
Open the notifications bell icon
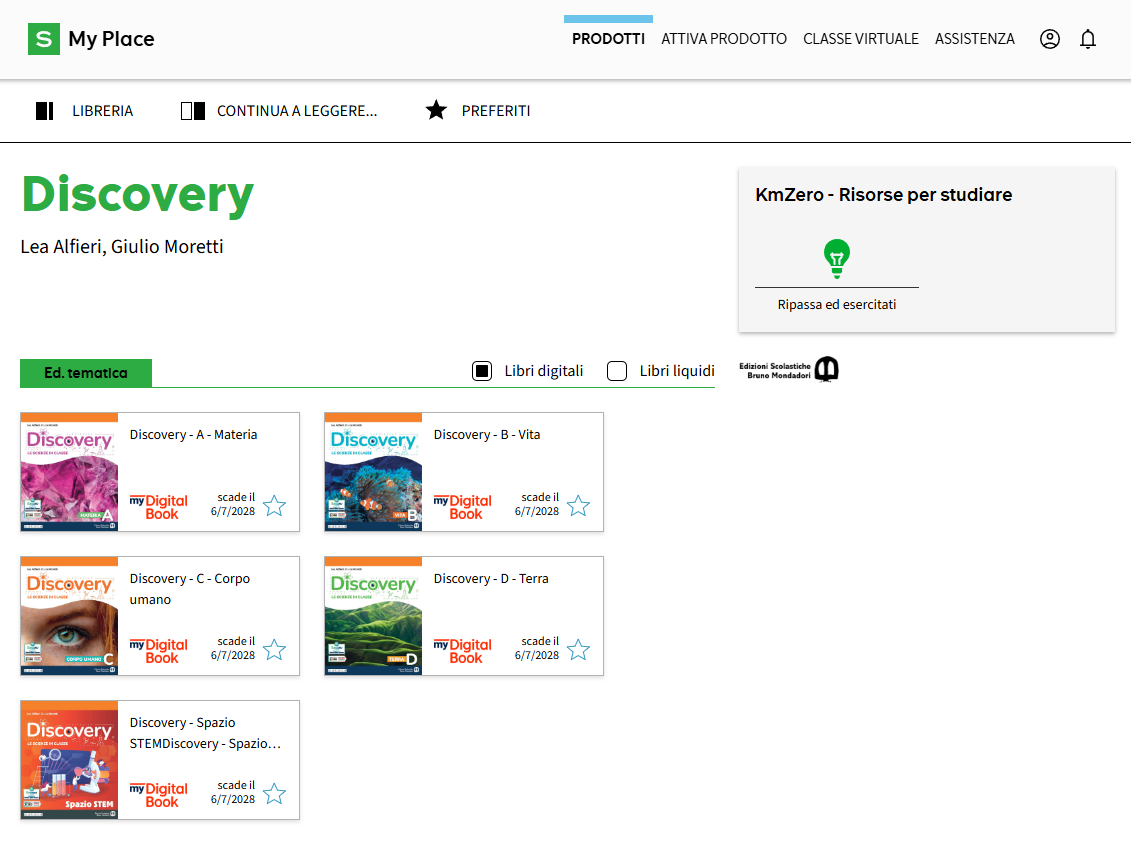pyautogui.click(x=1088, y=39)
